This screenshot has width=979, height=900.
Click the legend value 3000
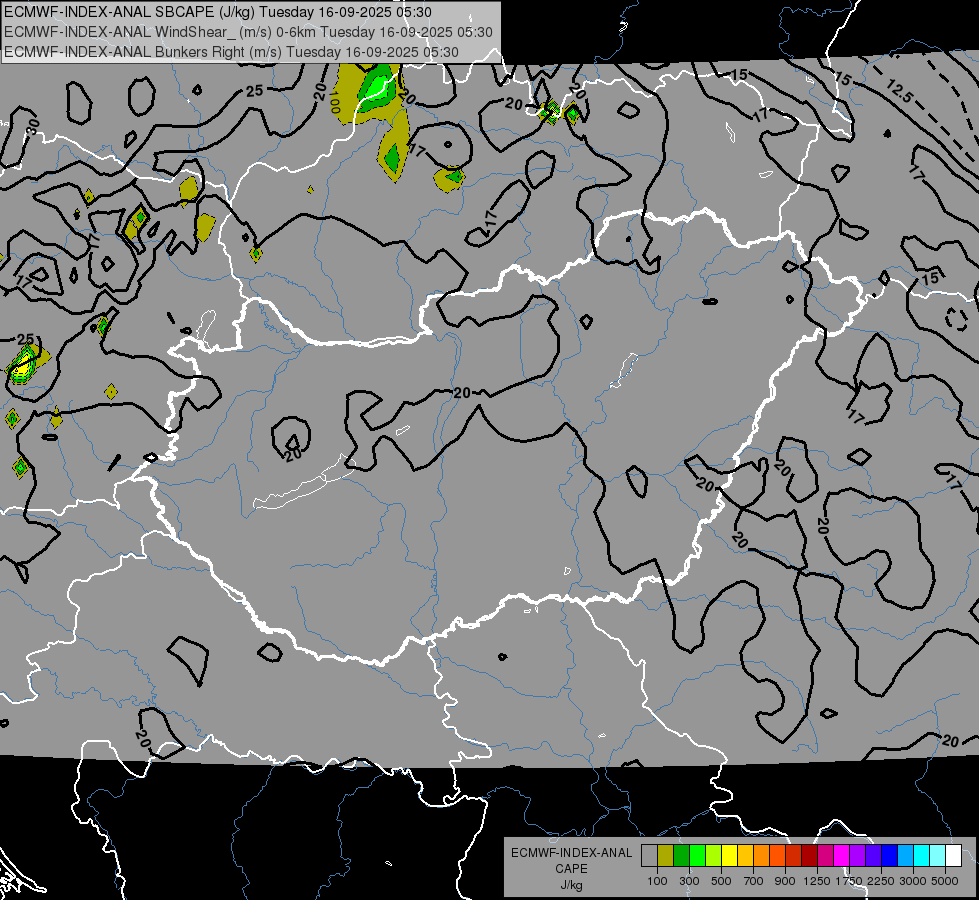pyautogui.click(x=913, y=881)
